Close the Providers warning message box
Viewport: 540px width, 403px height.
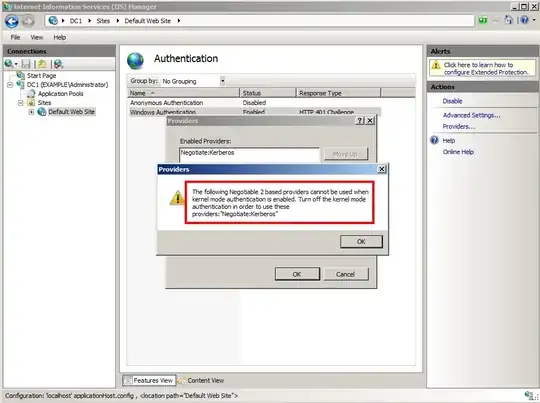[382, 169]
